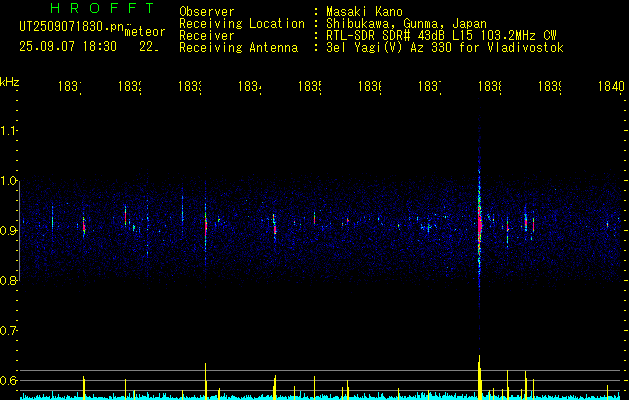Screen dimensions: 629x400
Task: Click the 0.9 frequency axis label
Action: (9, 231)
